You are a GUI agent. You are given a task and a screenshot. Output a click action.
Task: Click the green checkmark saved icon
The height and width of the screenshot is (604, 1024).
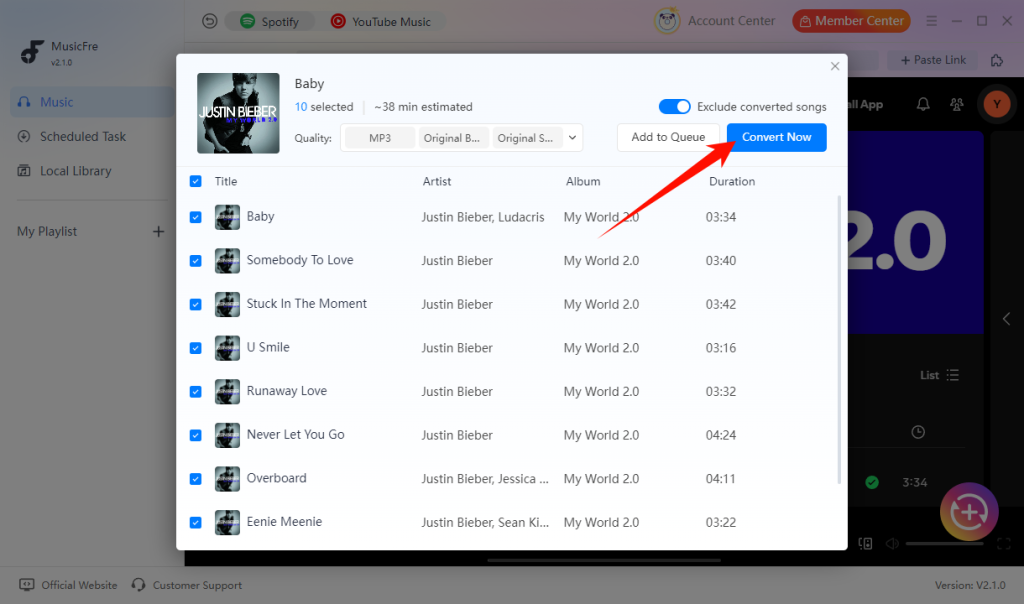(x=872, y=483)
